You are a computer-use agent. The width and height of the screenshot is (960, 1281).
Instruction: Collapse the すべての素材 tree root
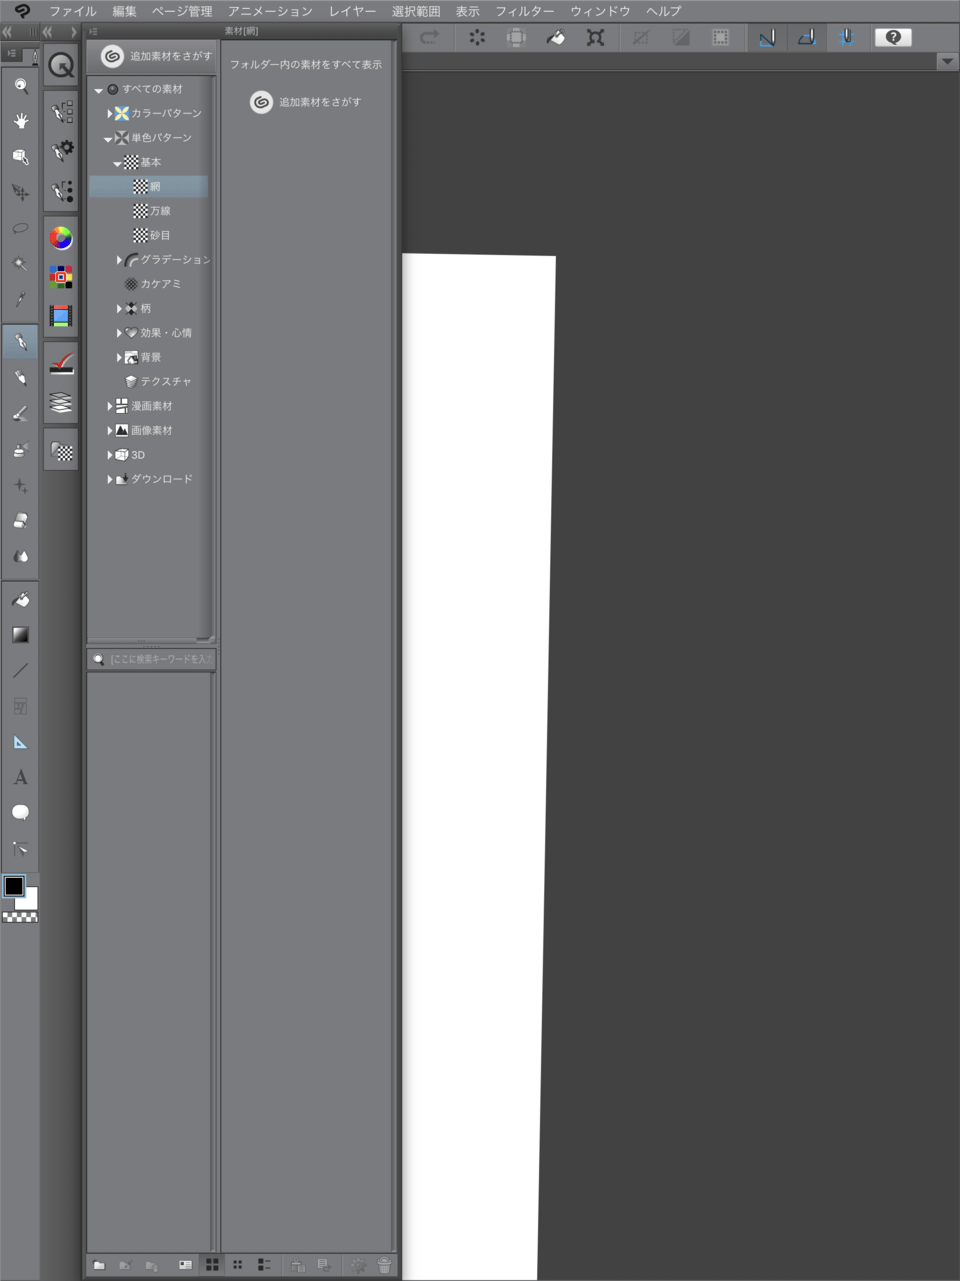[x=98, y=90]
